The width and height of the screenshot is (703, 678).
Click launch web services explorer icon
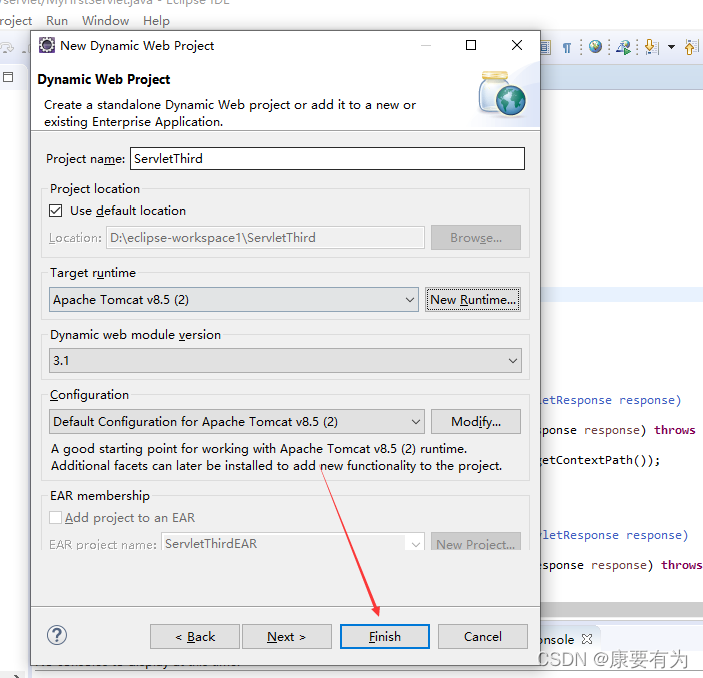tap(624, 47)
